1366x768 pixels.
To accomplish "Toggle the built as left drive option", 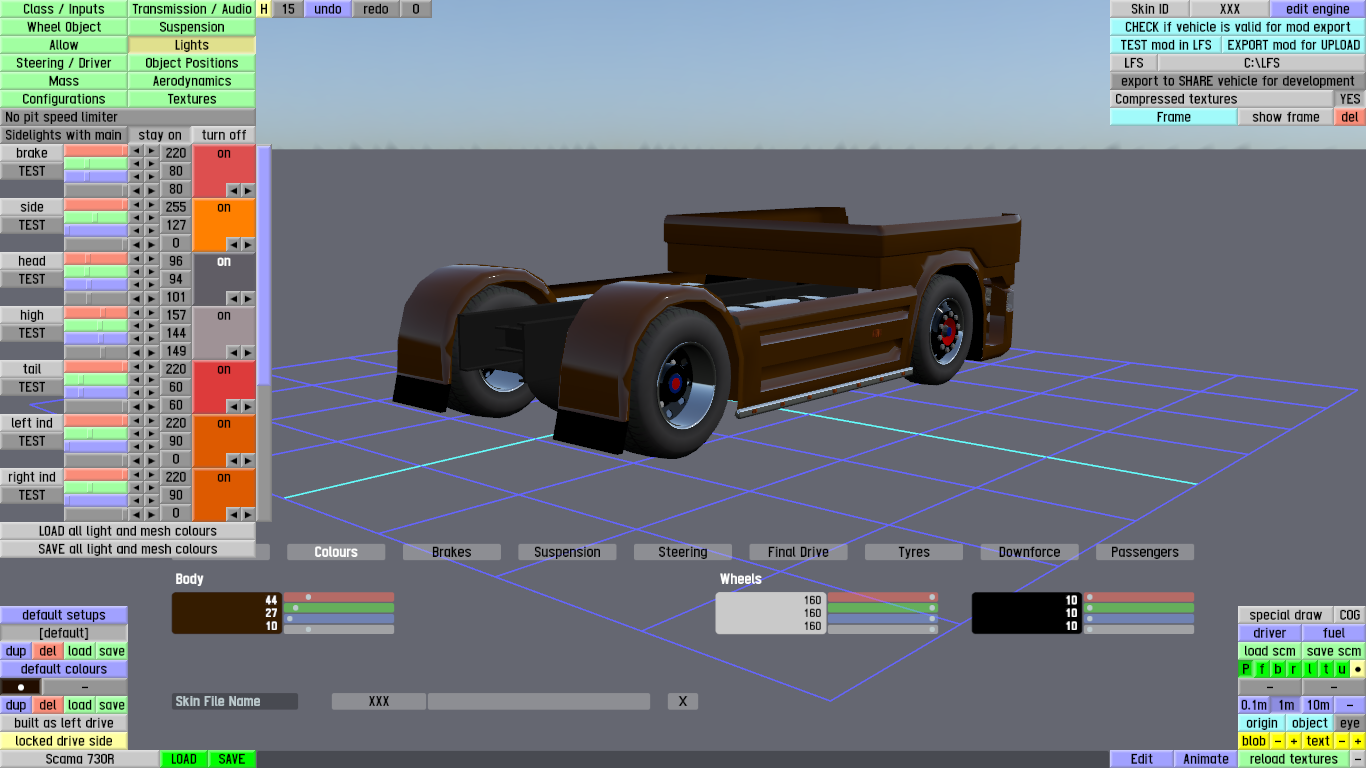I will pyautogui.click(x=64, y=723).
